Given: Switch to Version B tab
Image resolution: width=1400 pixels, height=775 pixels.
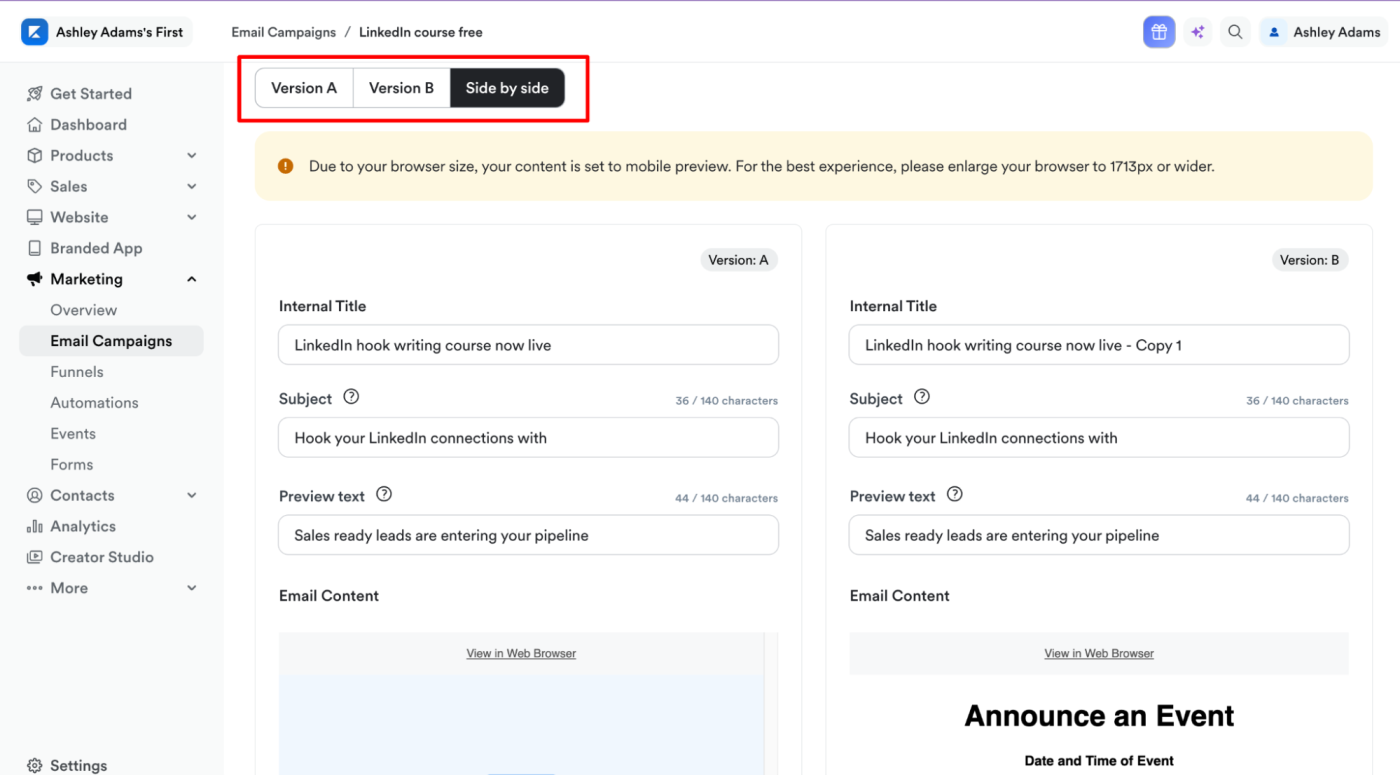Looking at the screenshot, I should (x=401, y=88).
